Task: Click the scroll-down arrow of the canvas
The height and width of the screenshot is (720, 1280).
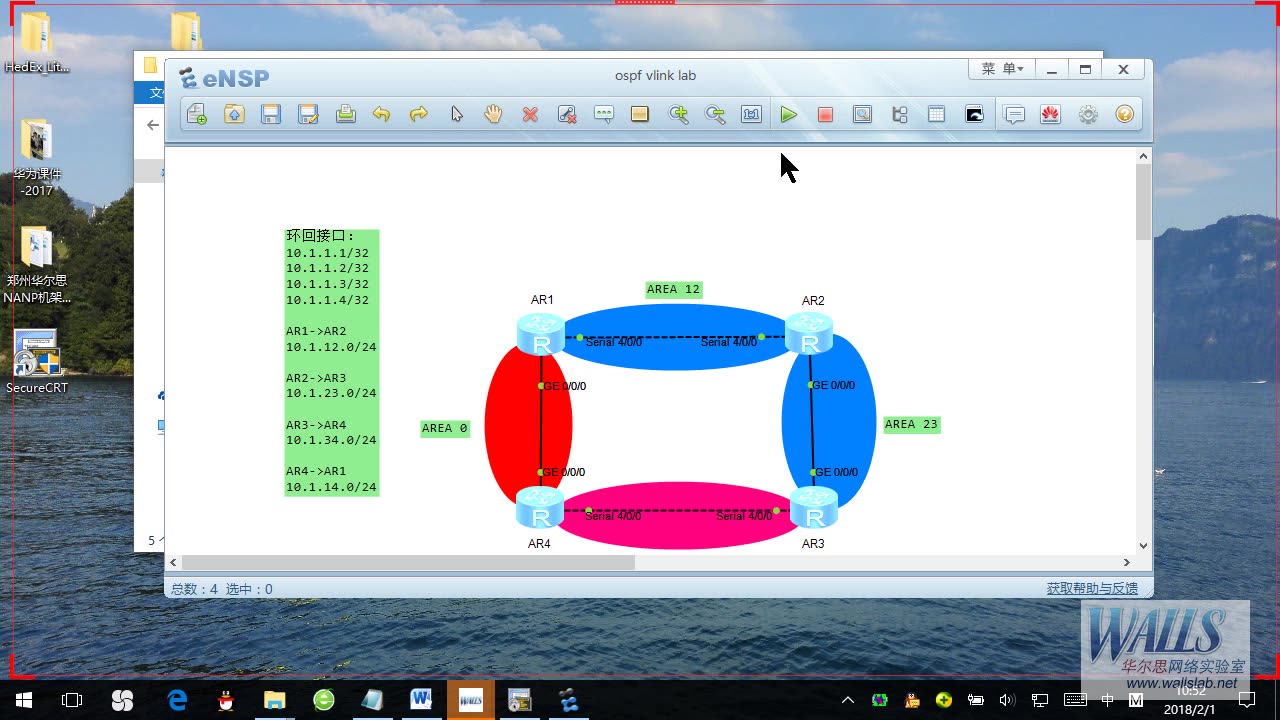Action: coord(1144,546)
